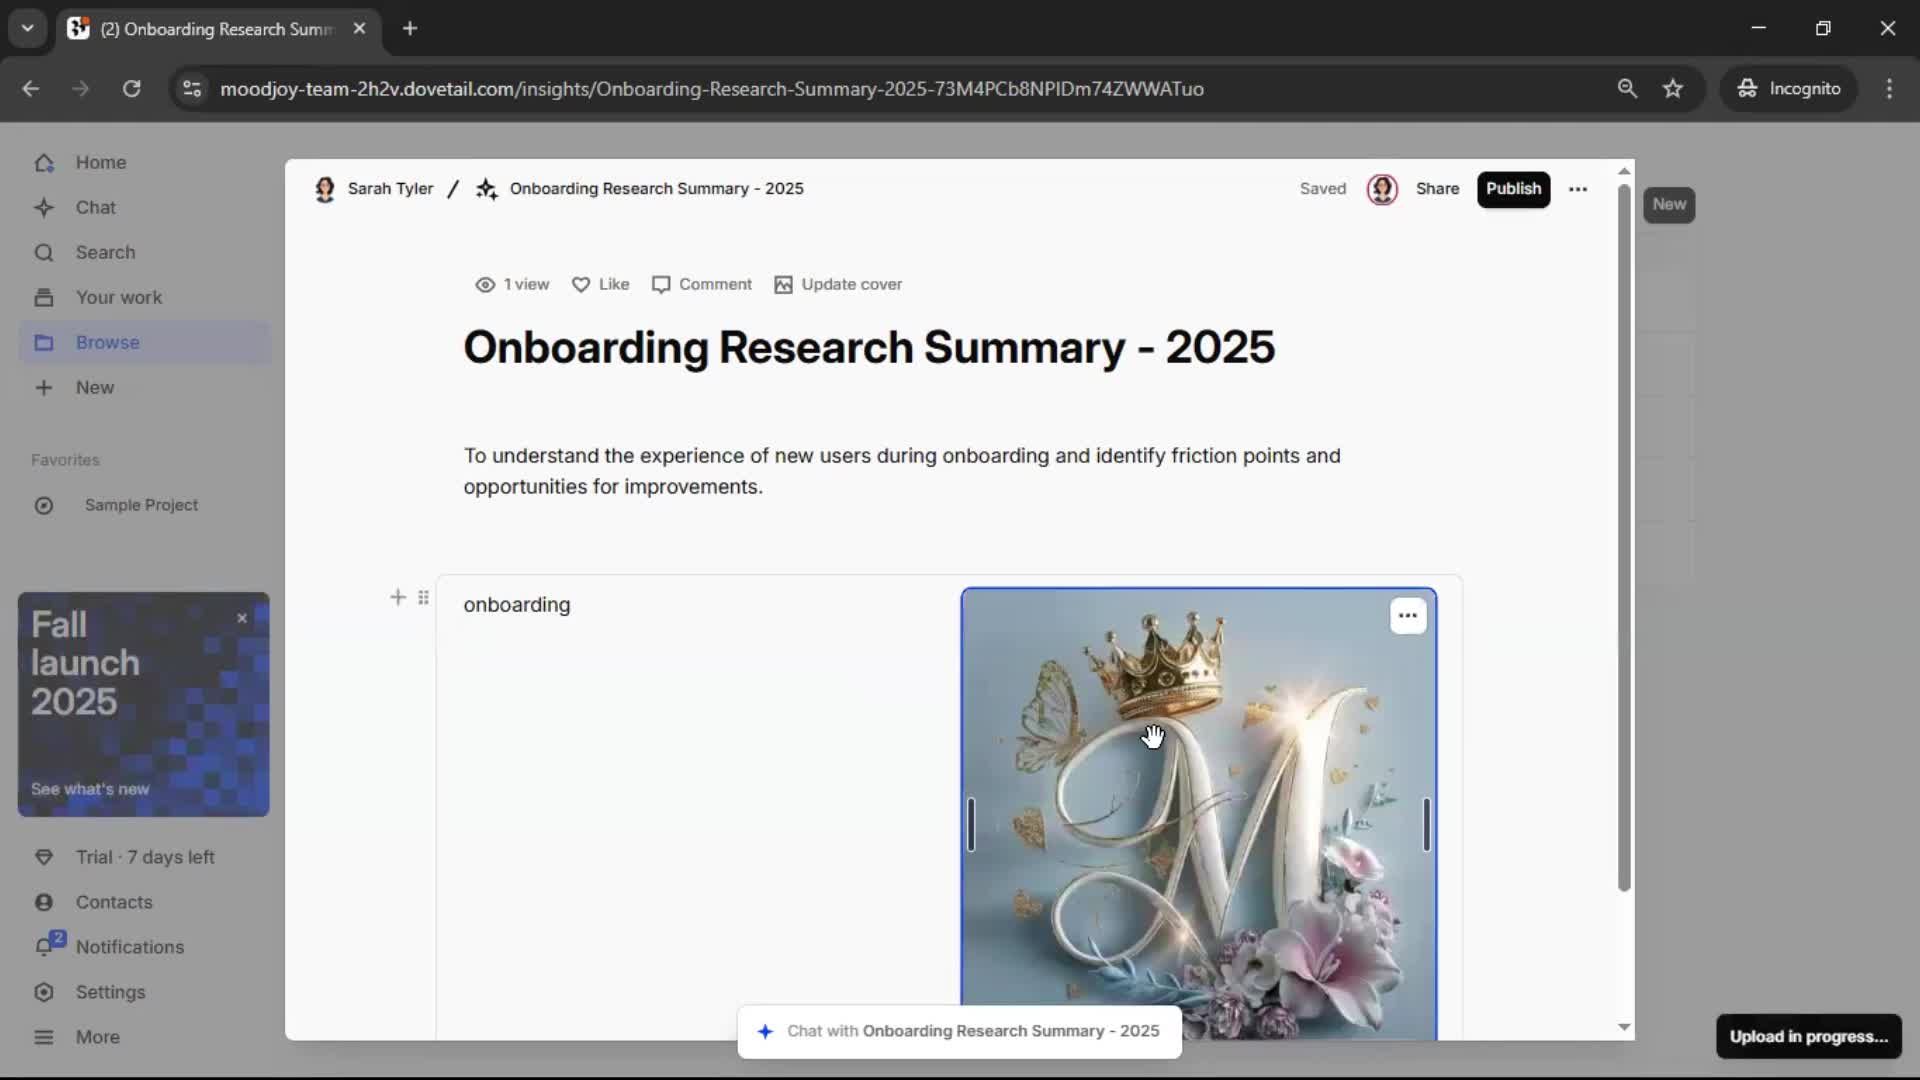This screenshot has width=1920, height=1080.
Task: Click the image's right resize handle
Action: coord(1426,825)
